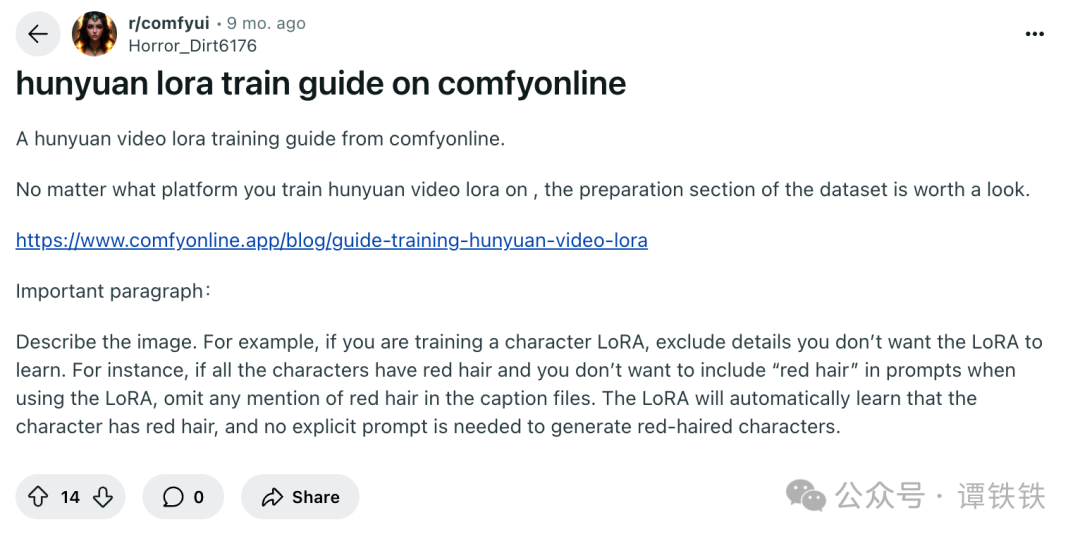Image resolution: width=1080 pixels, height=539 pixels.
Task: Click the '9 mo. ago' timestamp
Action: pyautogui.click(x=266, y=23)
